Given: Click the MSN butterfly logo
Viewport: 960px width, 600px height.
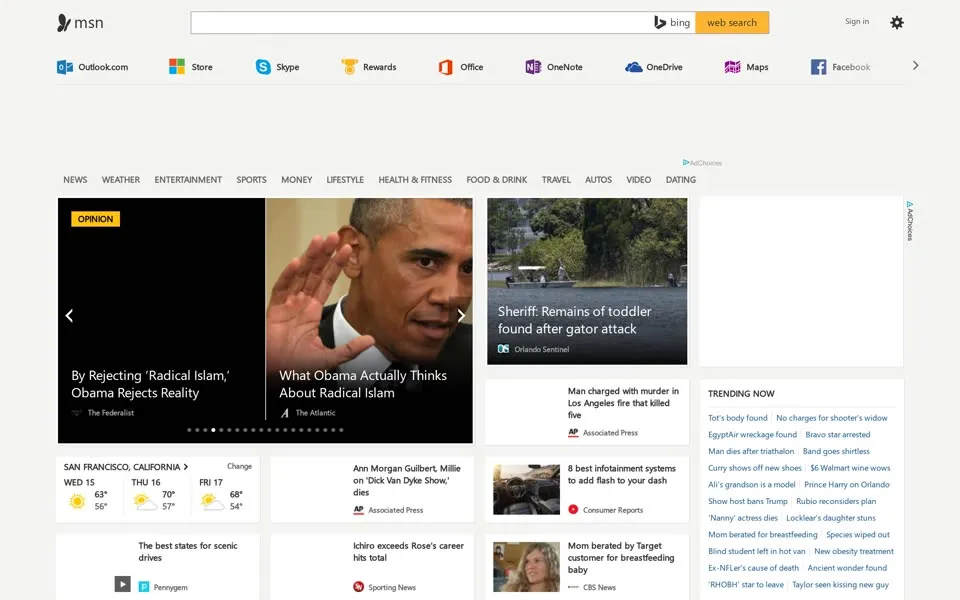Looking at the screenshot, I should [64, 23].
